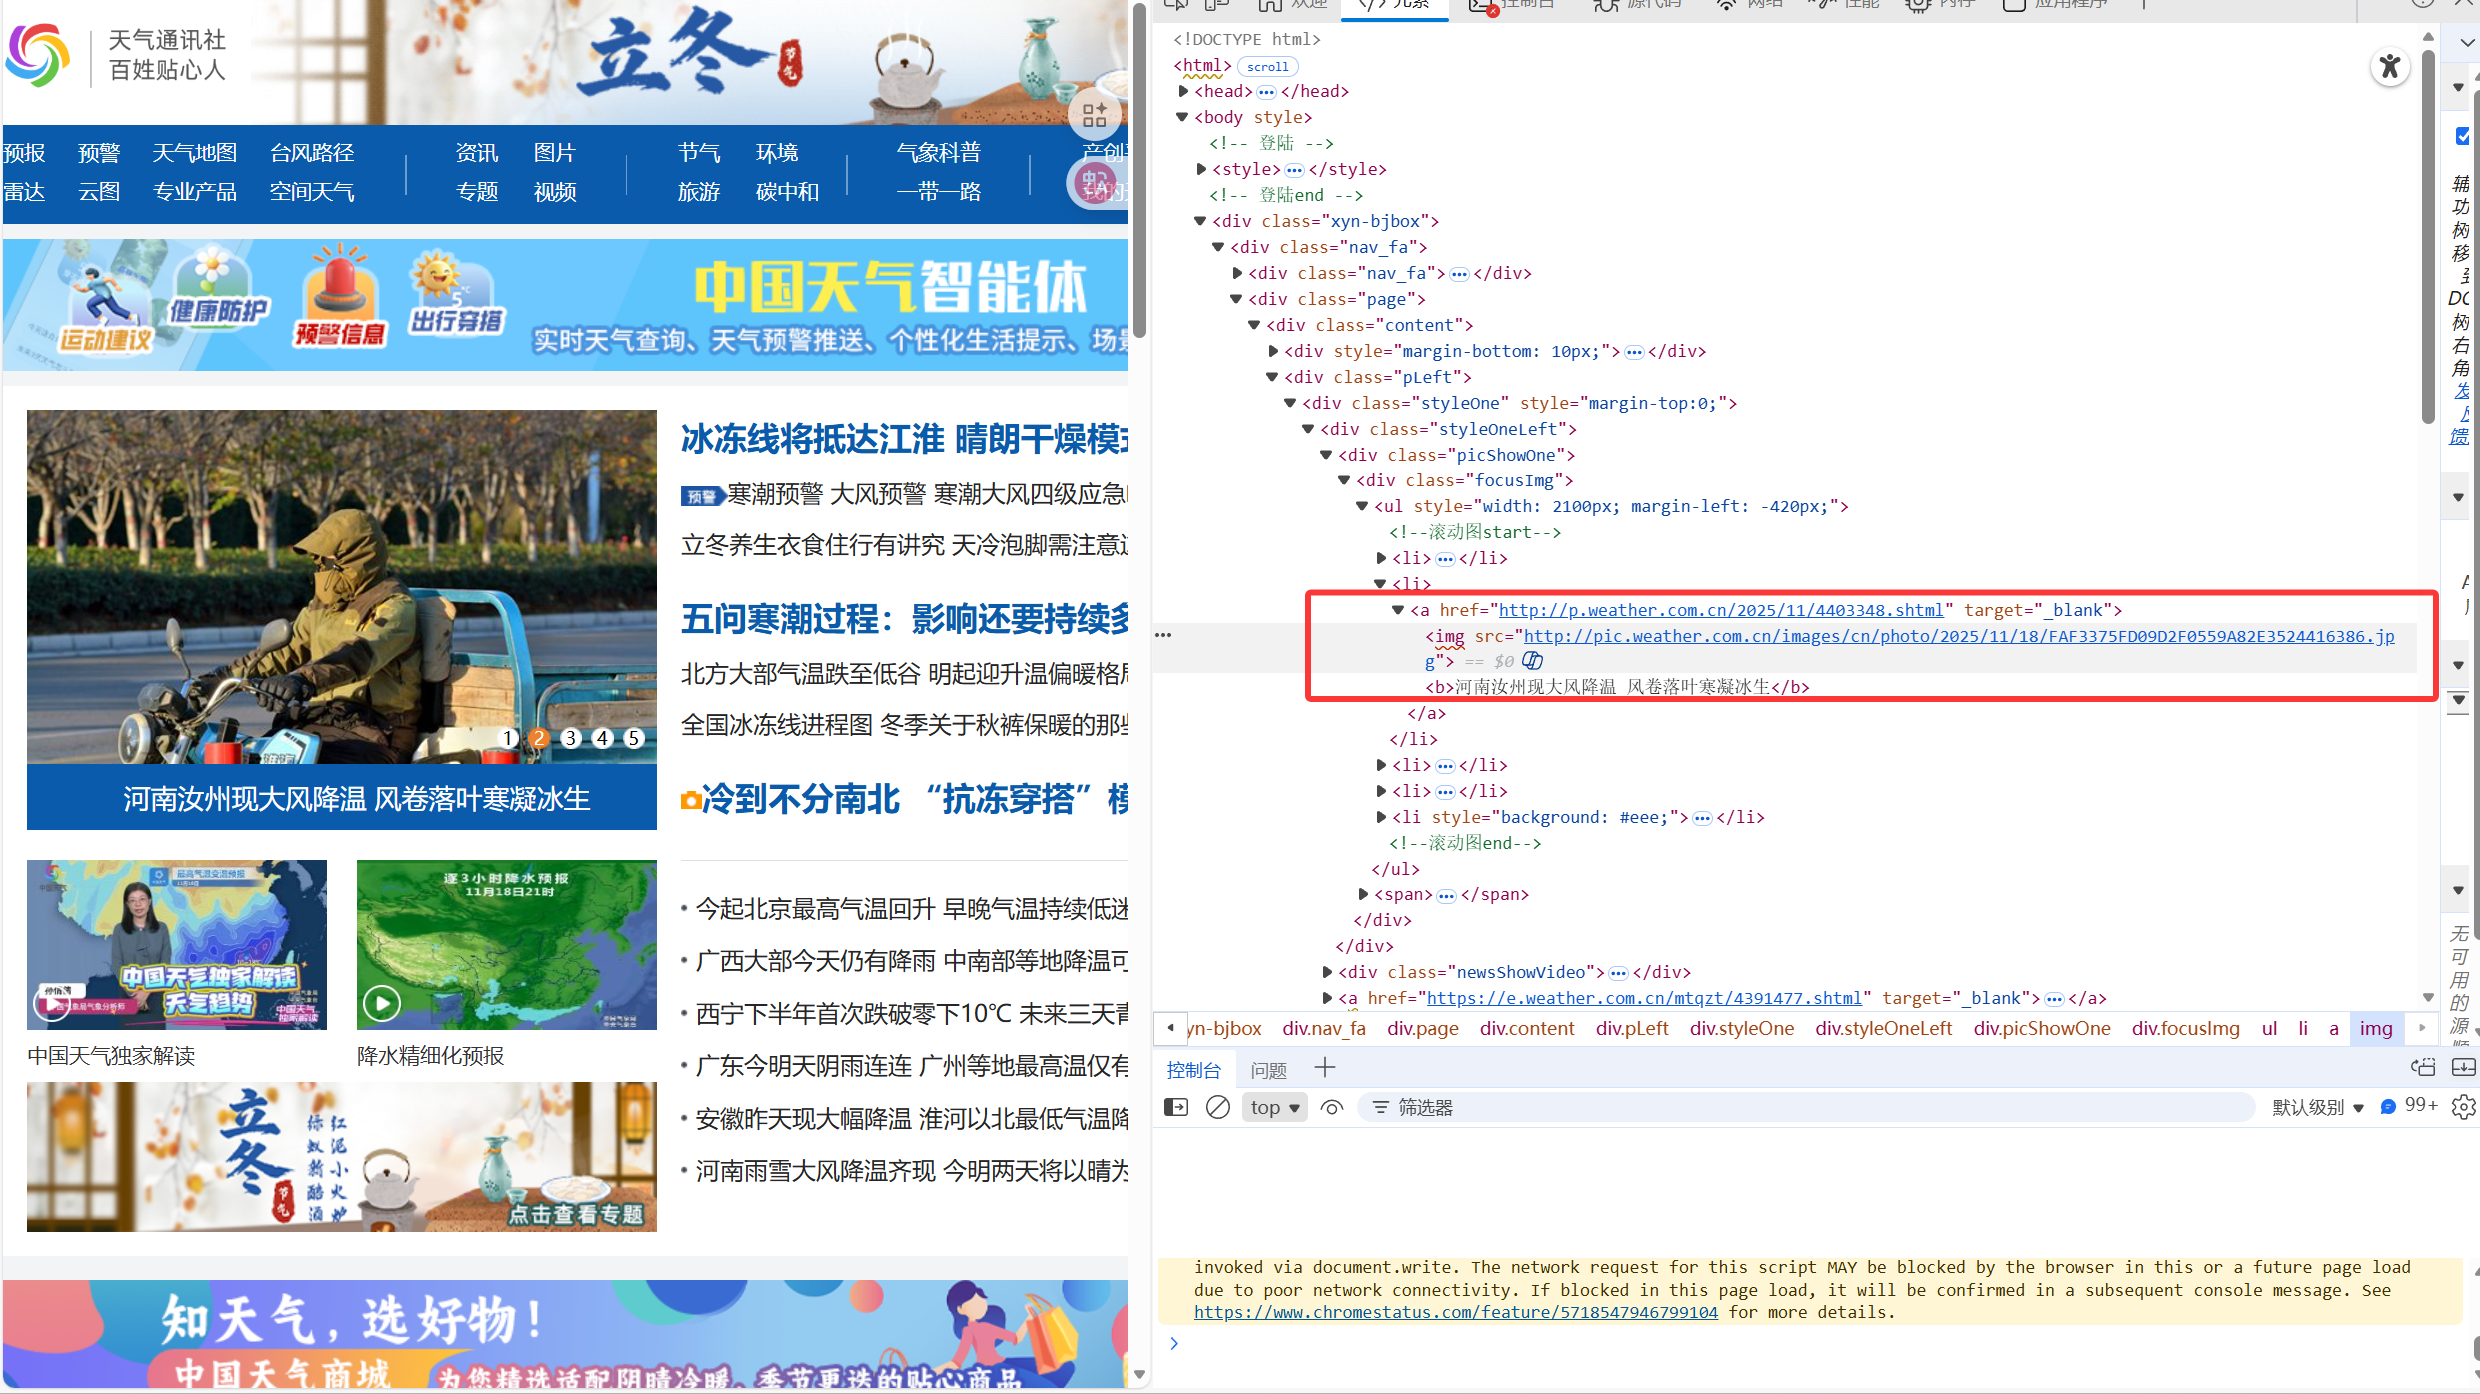Image resolution: width=2480 pixels, height=1394 pixels.
Task: Toggle the live expression eye icon
Action: click(x=1331, y=1107)
